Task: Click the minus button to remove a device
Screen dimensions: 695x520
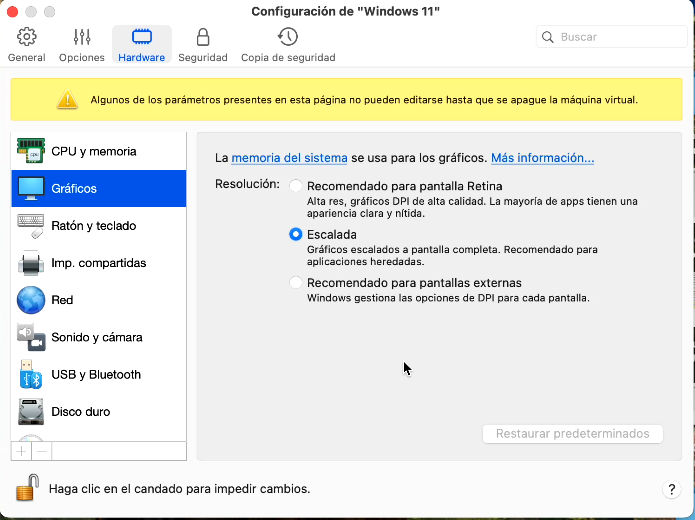Action: (42, 452)
